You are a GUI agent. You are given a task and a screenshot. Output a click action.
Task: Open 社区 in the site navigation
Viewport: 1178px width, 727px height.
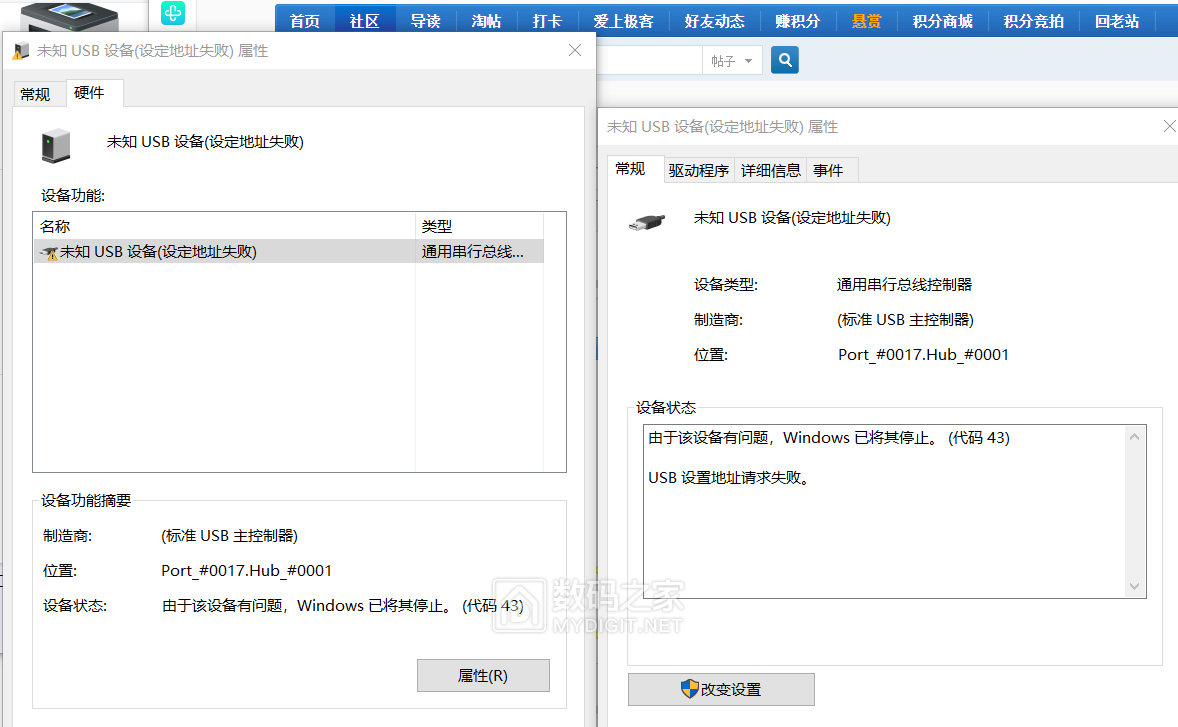(364, 21)
